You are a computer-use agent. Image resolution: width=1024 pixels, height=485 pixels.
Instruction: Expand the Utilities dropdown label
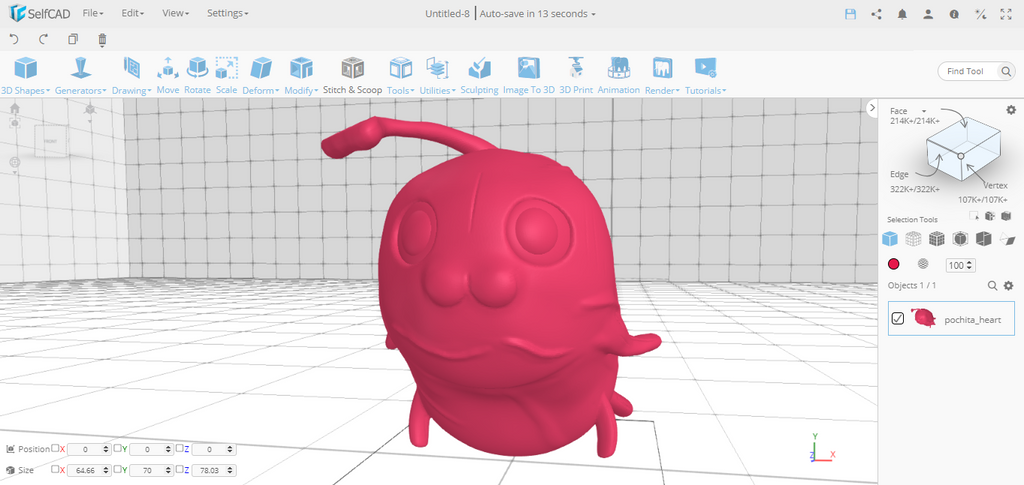(437, 90)
